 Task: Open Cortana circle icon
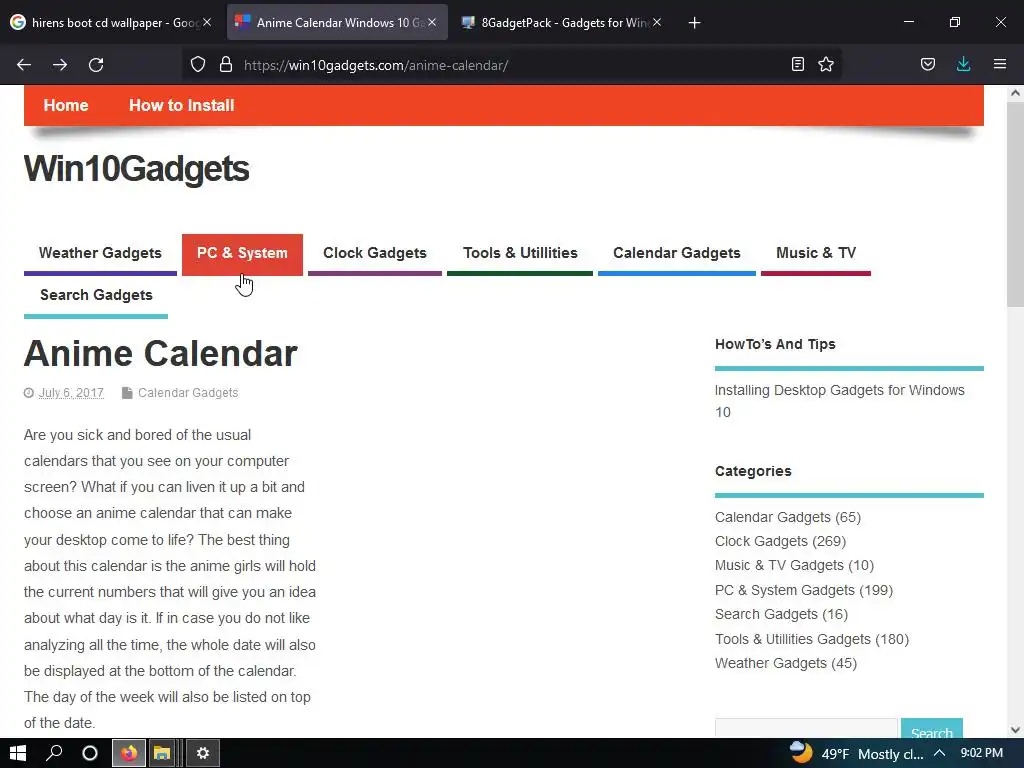pos(90,753)
